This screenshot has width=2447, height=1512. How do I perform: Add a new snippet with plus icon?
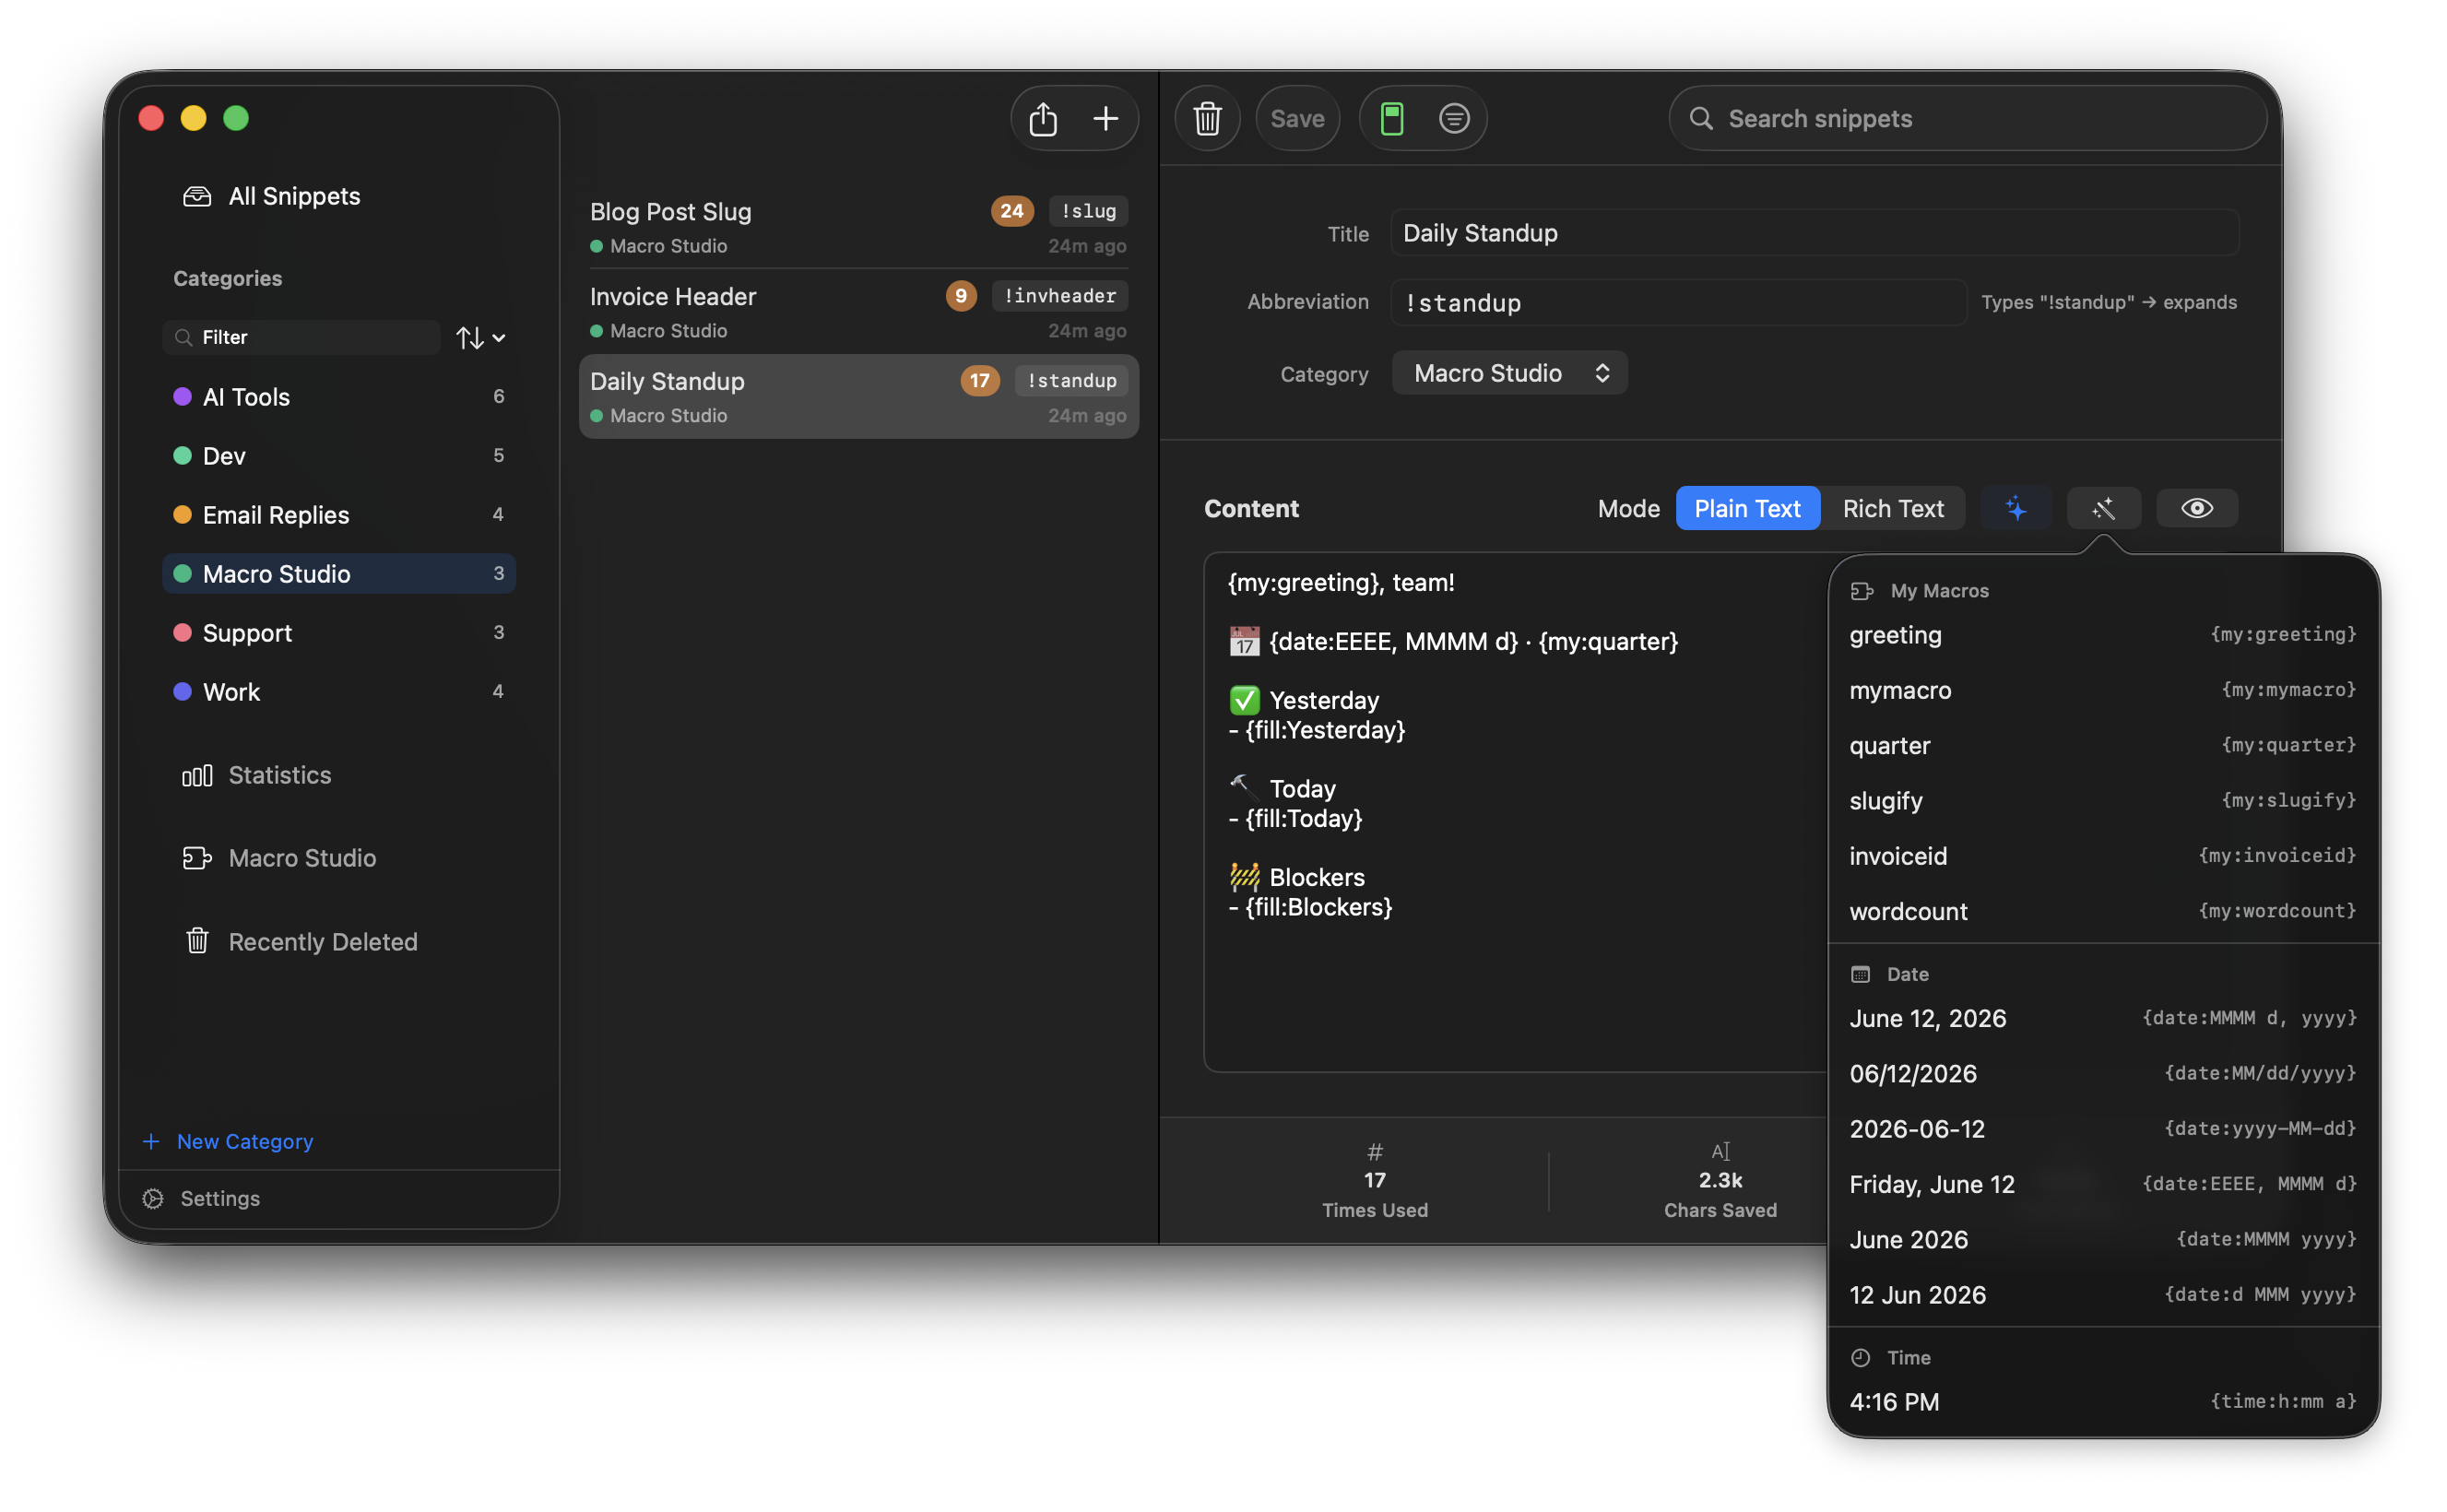click(x=1106, y=118)
